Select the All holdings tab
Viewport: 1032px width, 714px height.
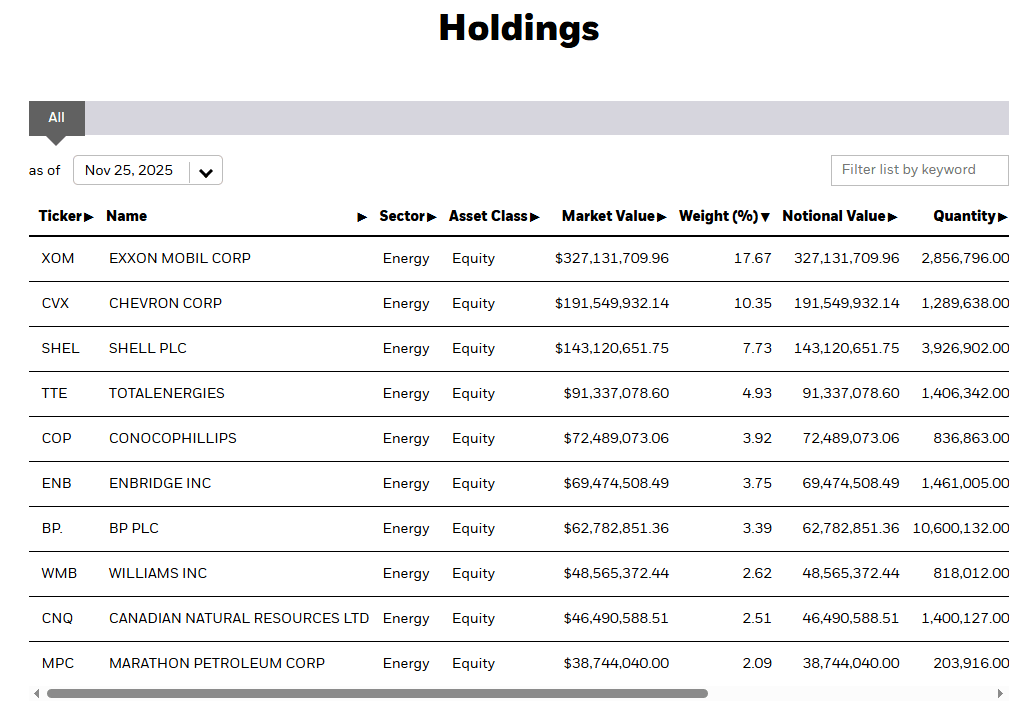[57, 118]
